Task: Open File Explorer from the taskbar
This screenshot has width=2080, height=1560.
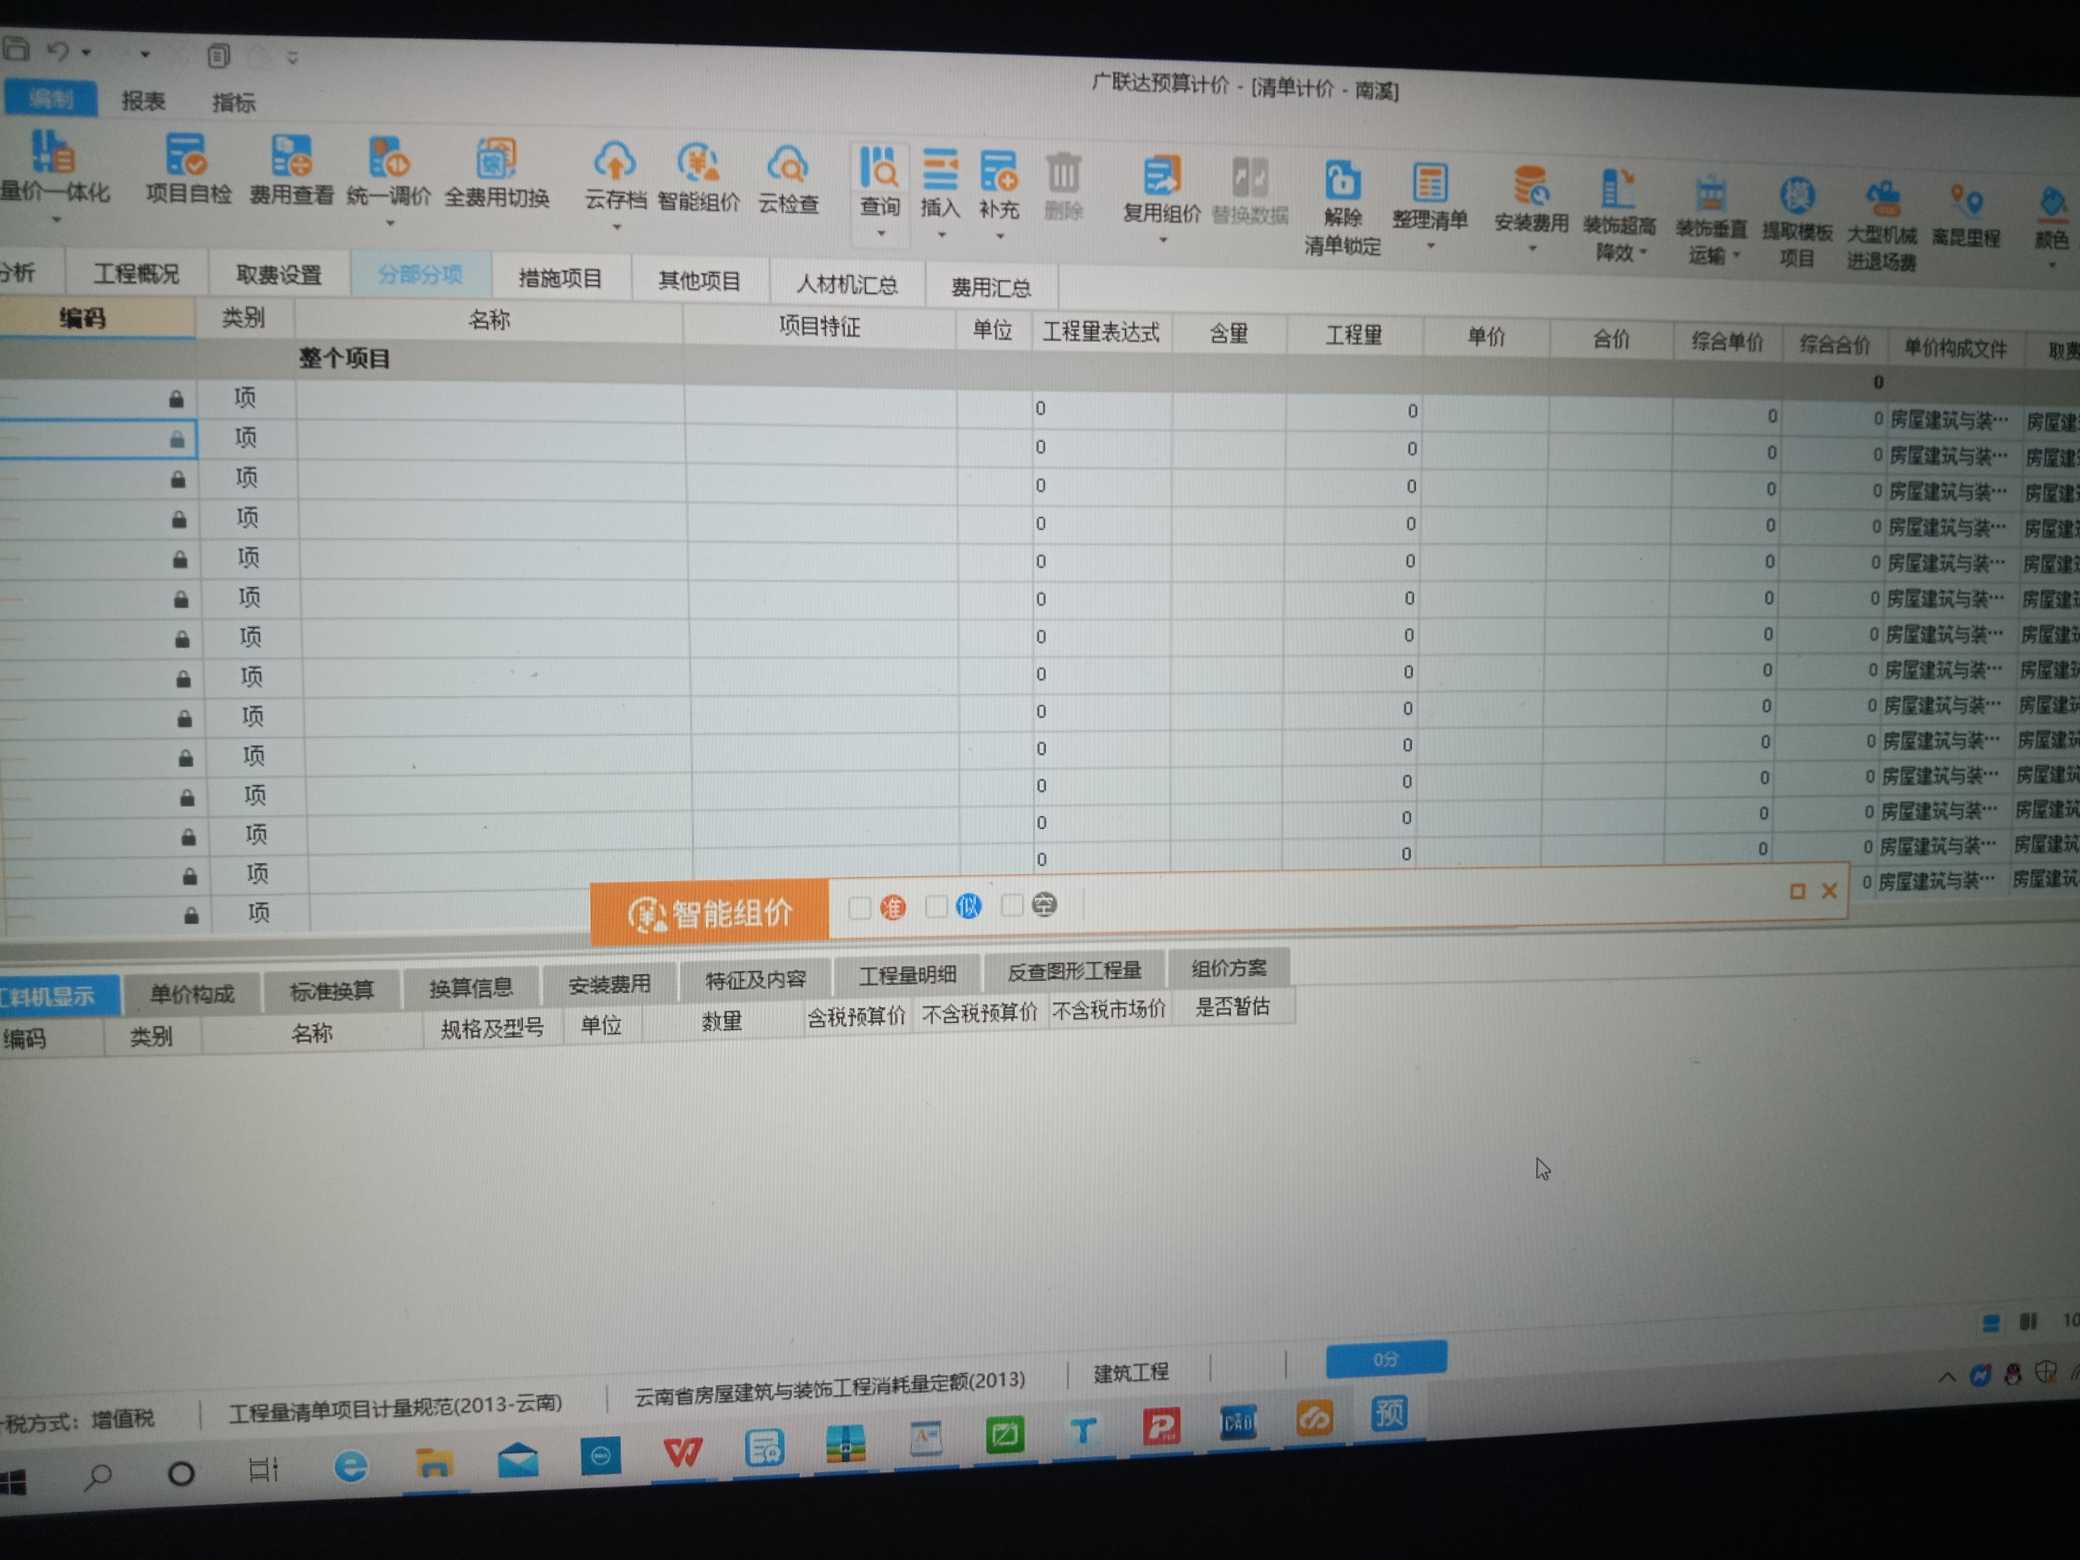Action: [434, 1462]
